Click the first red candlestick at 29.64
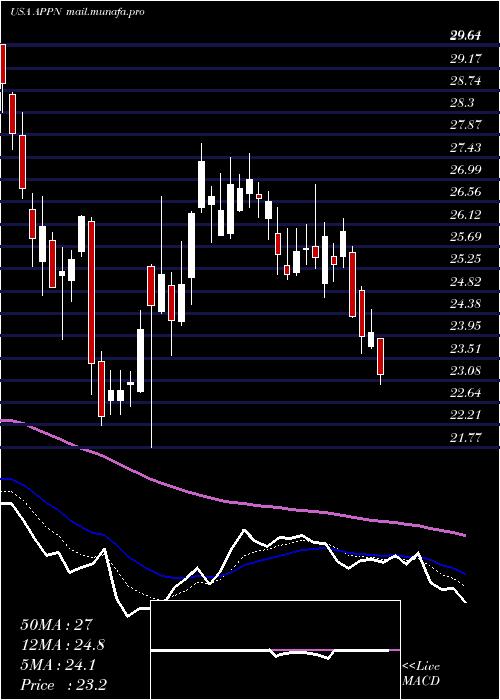Screen dimensions: 500x700 click(x=3, y=64)
